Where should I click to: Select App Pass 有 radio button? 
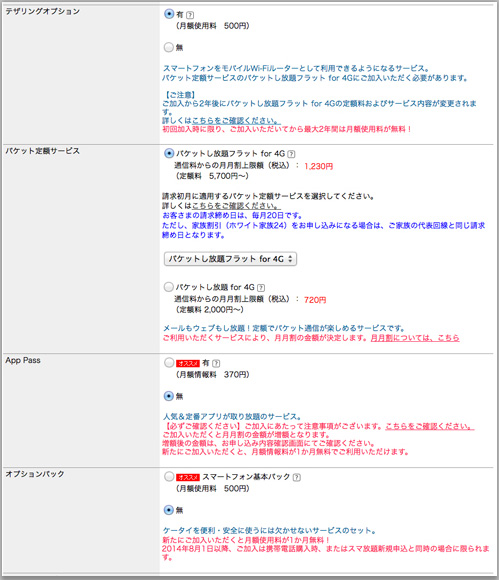(x=169, y=362)
